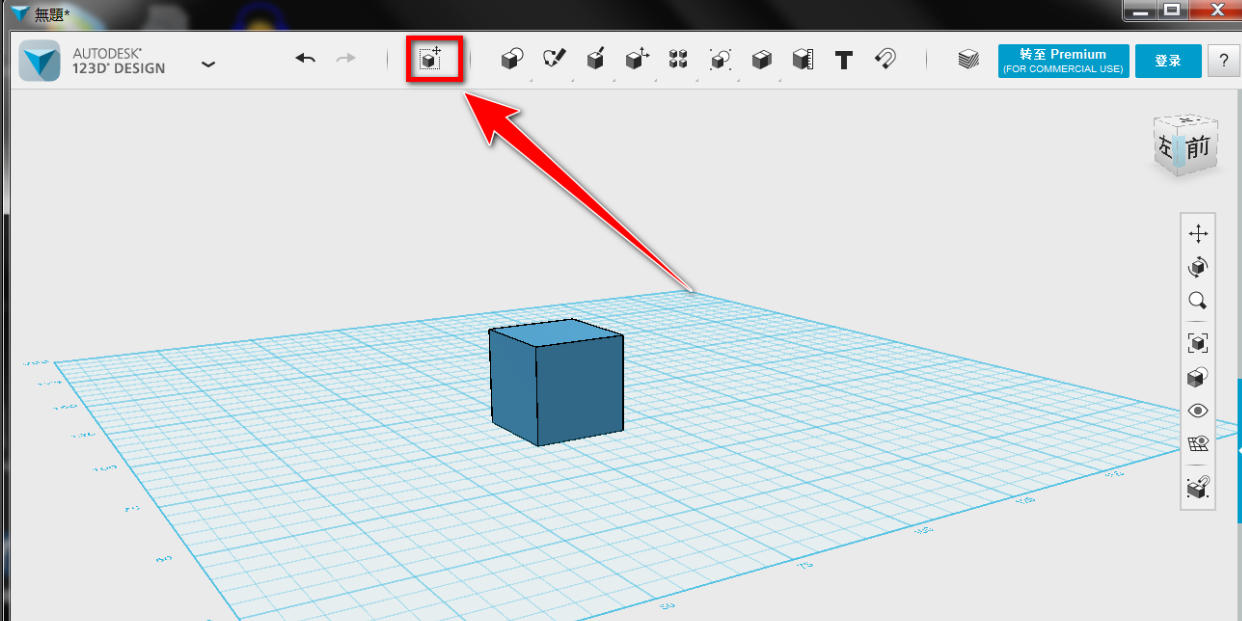Open the application menu chevron

click(208, 63)
